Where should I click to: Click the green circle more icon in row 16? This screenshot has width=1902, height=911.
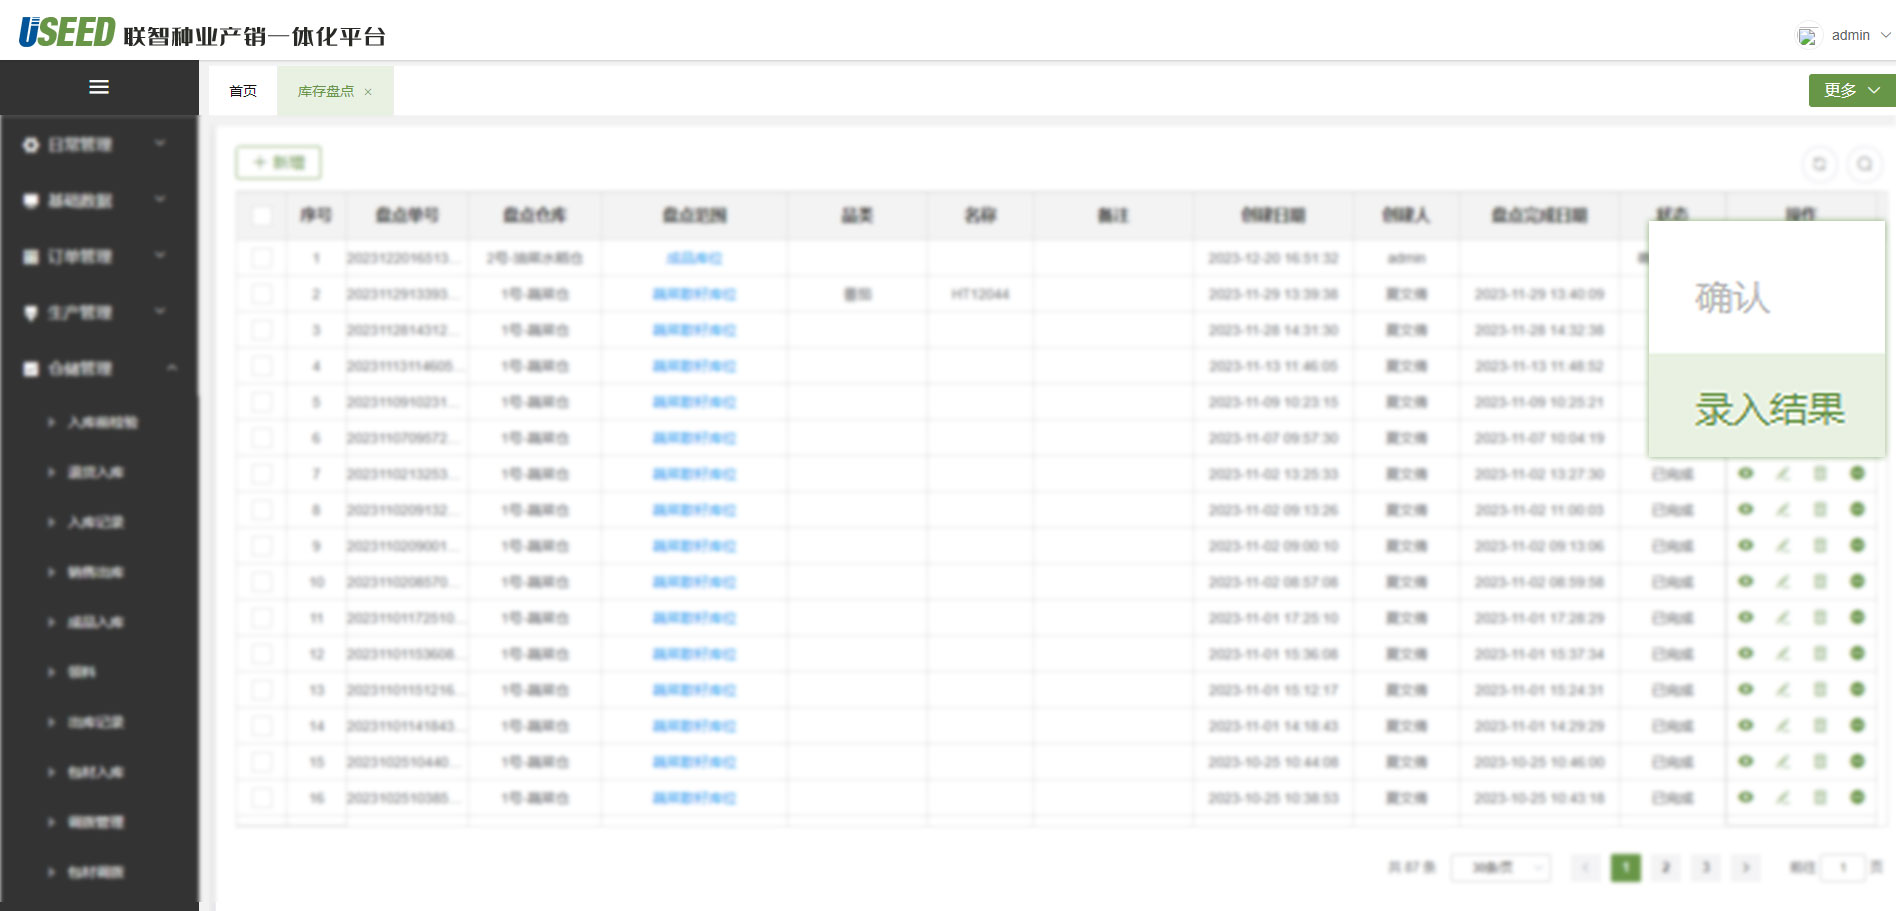[1857, 798]
